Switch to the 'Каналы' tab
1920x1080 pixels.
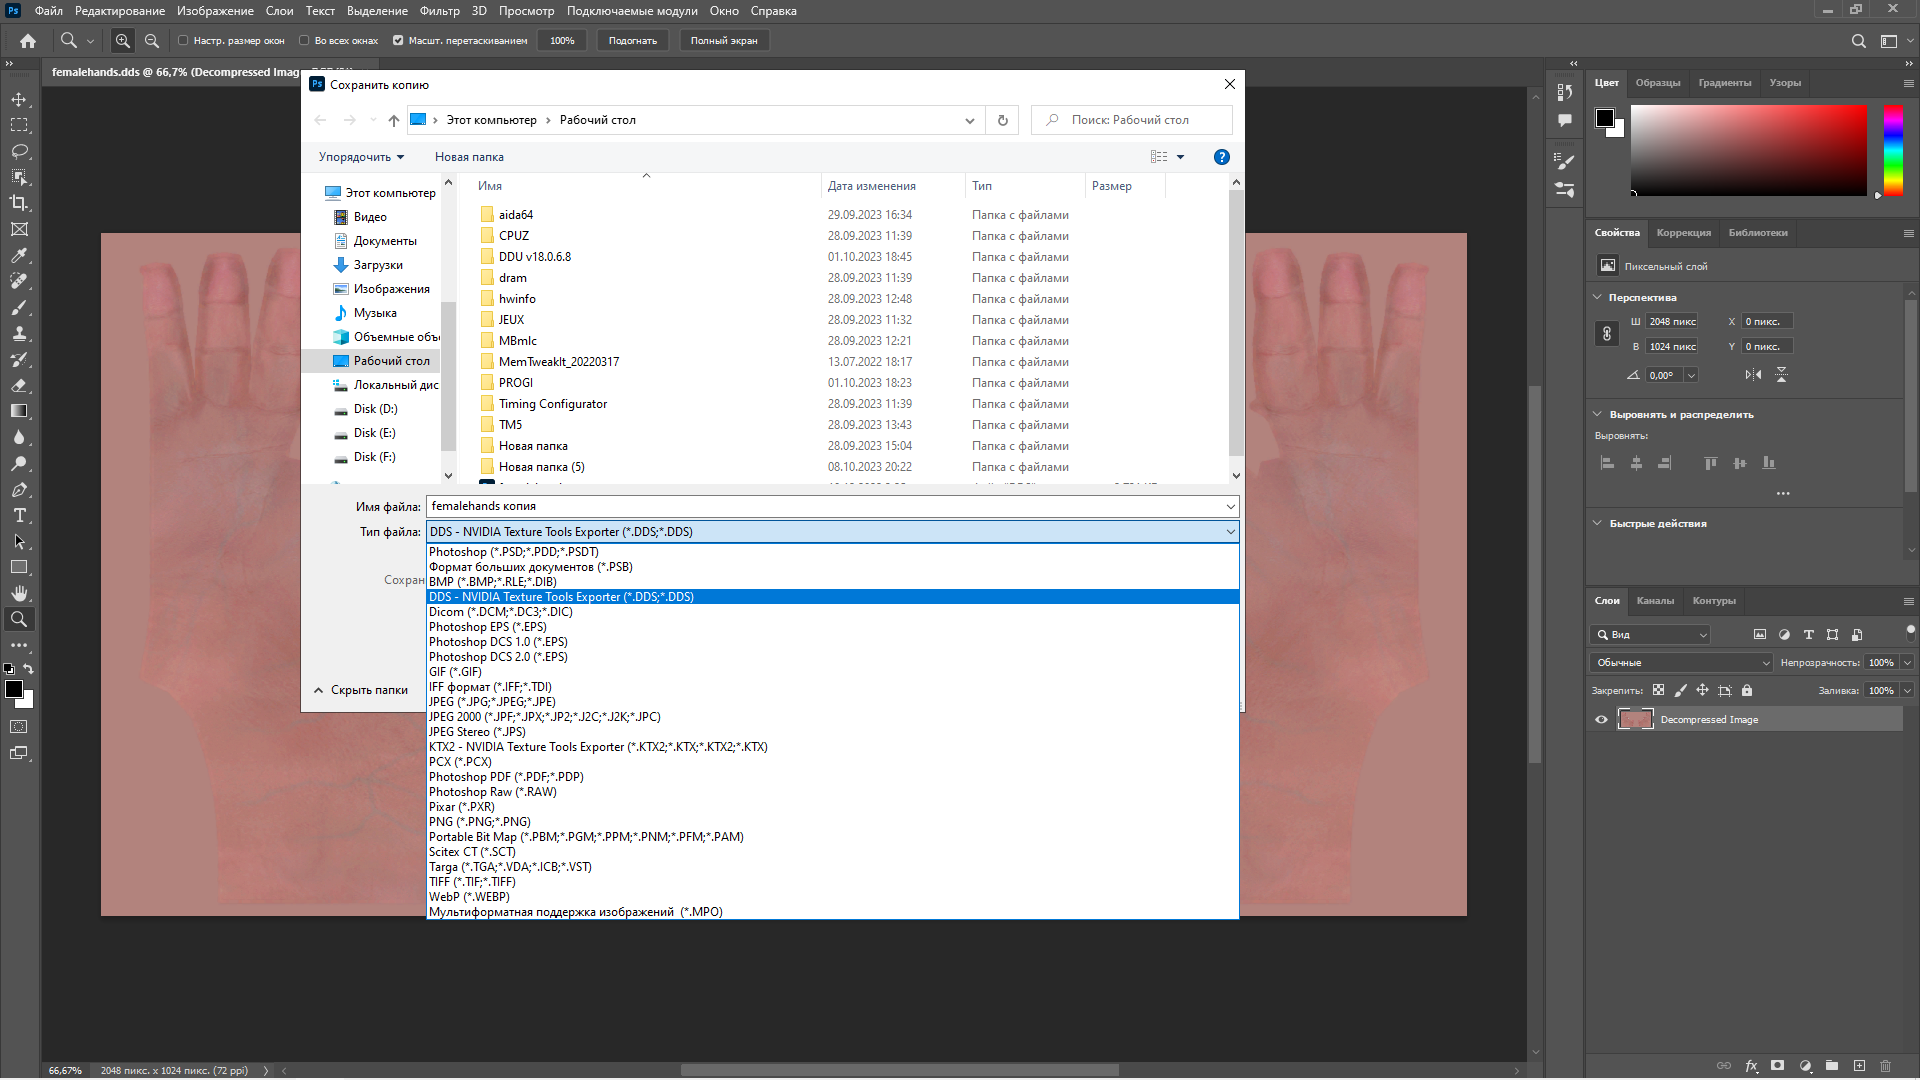click(1654, 601)
